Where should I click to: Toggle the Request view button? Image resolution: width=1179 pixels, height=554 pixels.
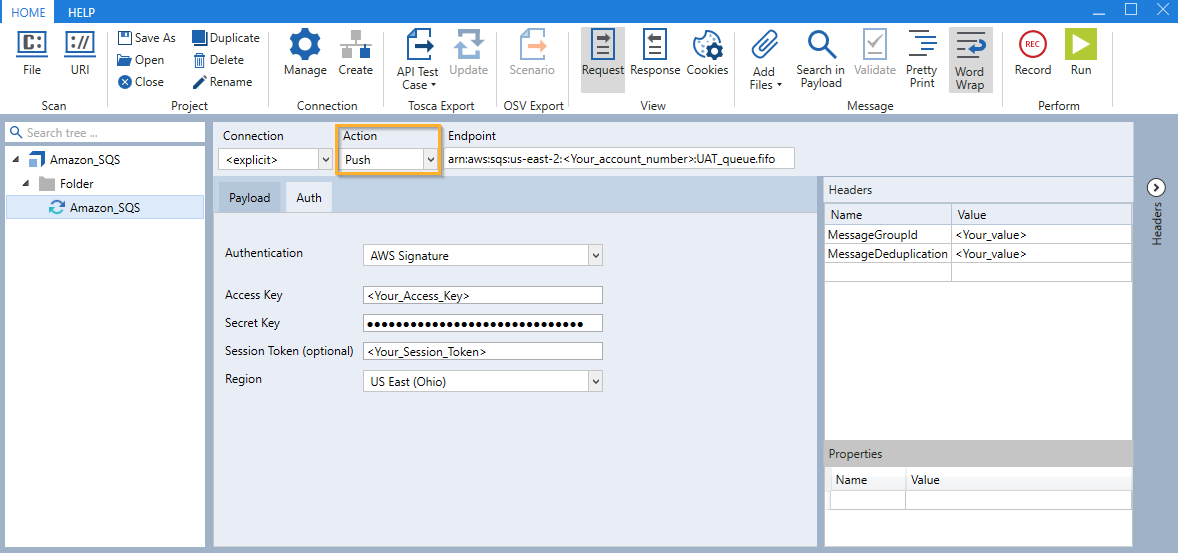tap(602, 45)
